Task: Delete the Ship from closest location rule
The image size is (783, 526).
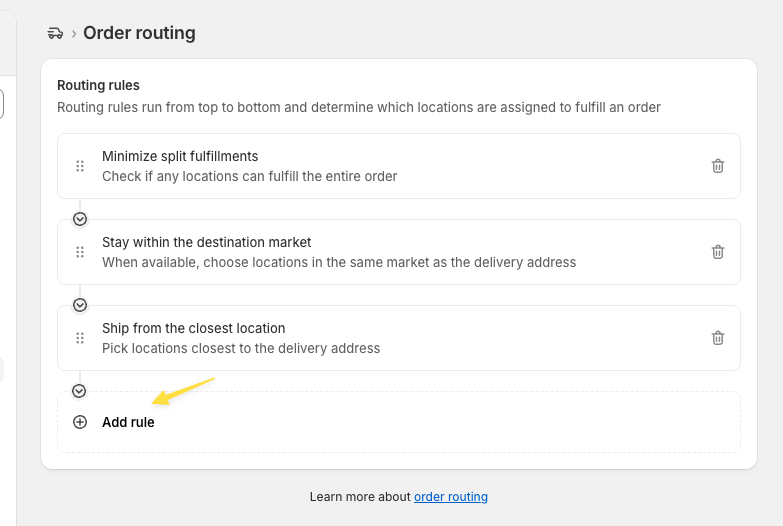Action: point(718,338)
